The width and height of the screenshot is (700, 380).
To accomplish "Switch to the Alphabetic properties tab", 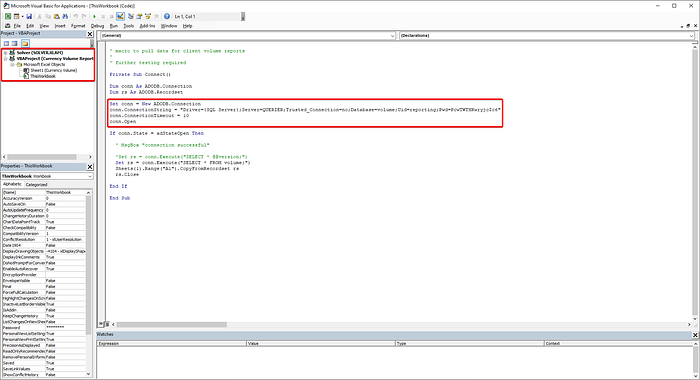I will (12, 184).
